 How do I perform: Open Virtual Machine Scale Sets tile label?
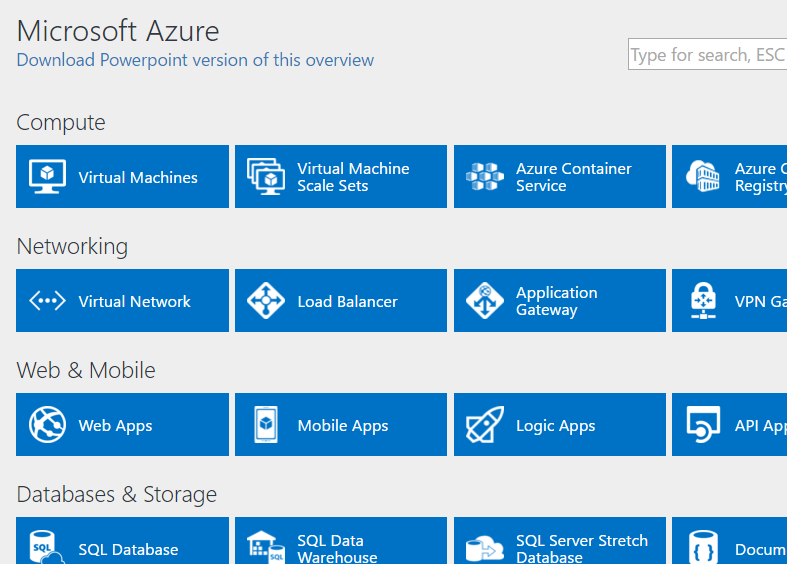353,177
